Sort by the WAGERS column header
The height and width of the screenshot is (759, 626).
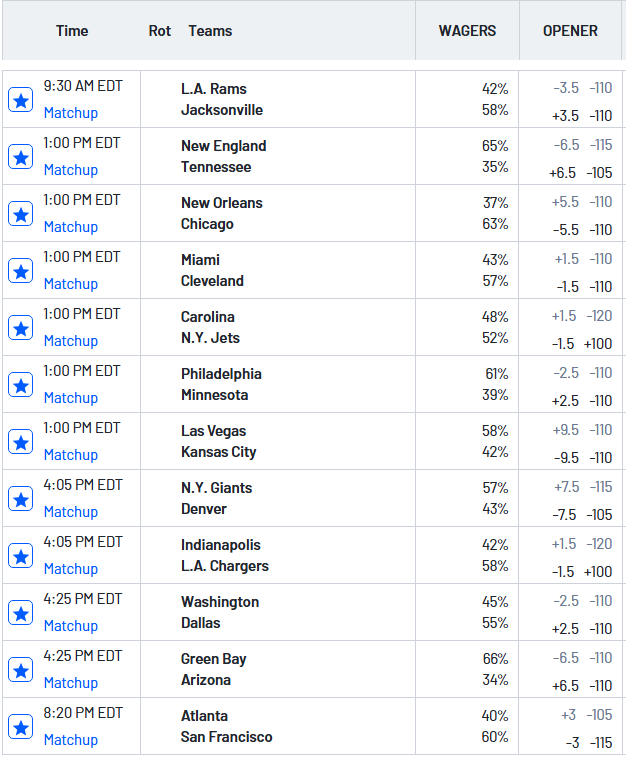[467, 31]
